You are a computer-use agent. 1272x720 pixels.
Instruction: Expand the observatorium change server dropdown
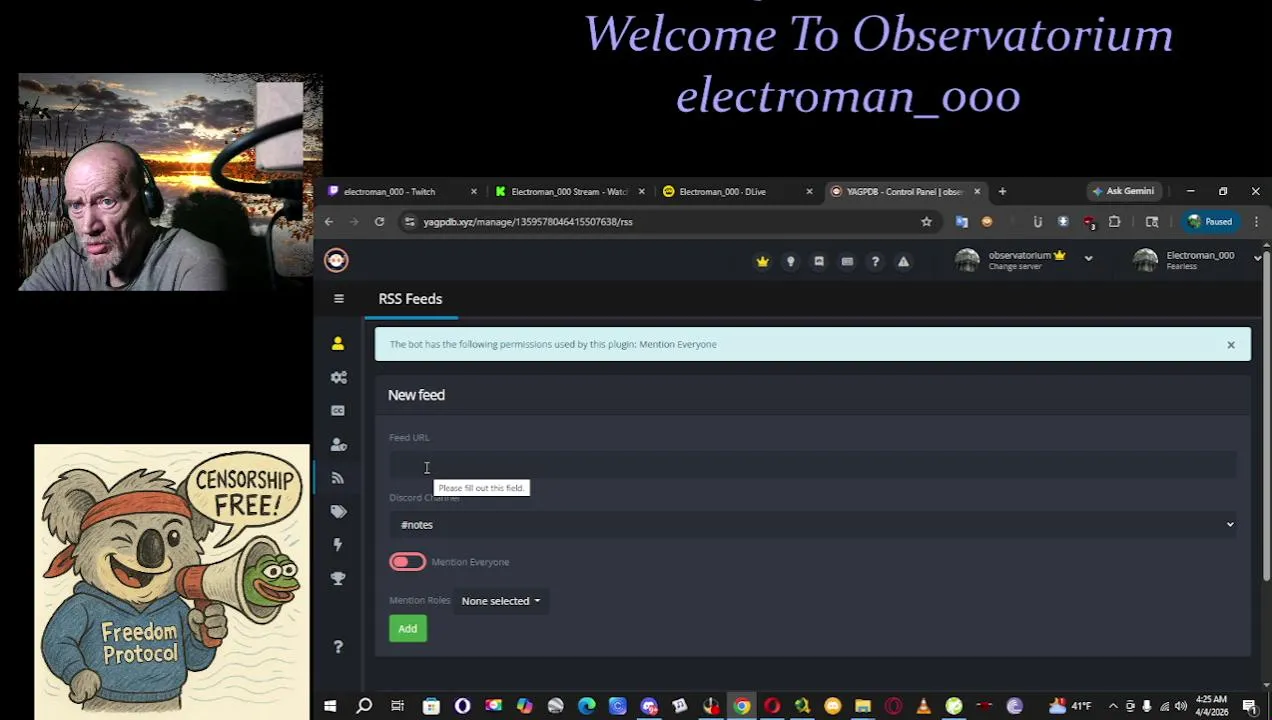point(1088,258)
